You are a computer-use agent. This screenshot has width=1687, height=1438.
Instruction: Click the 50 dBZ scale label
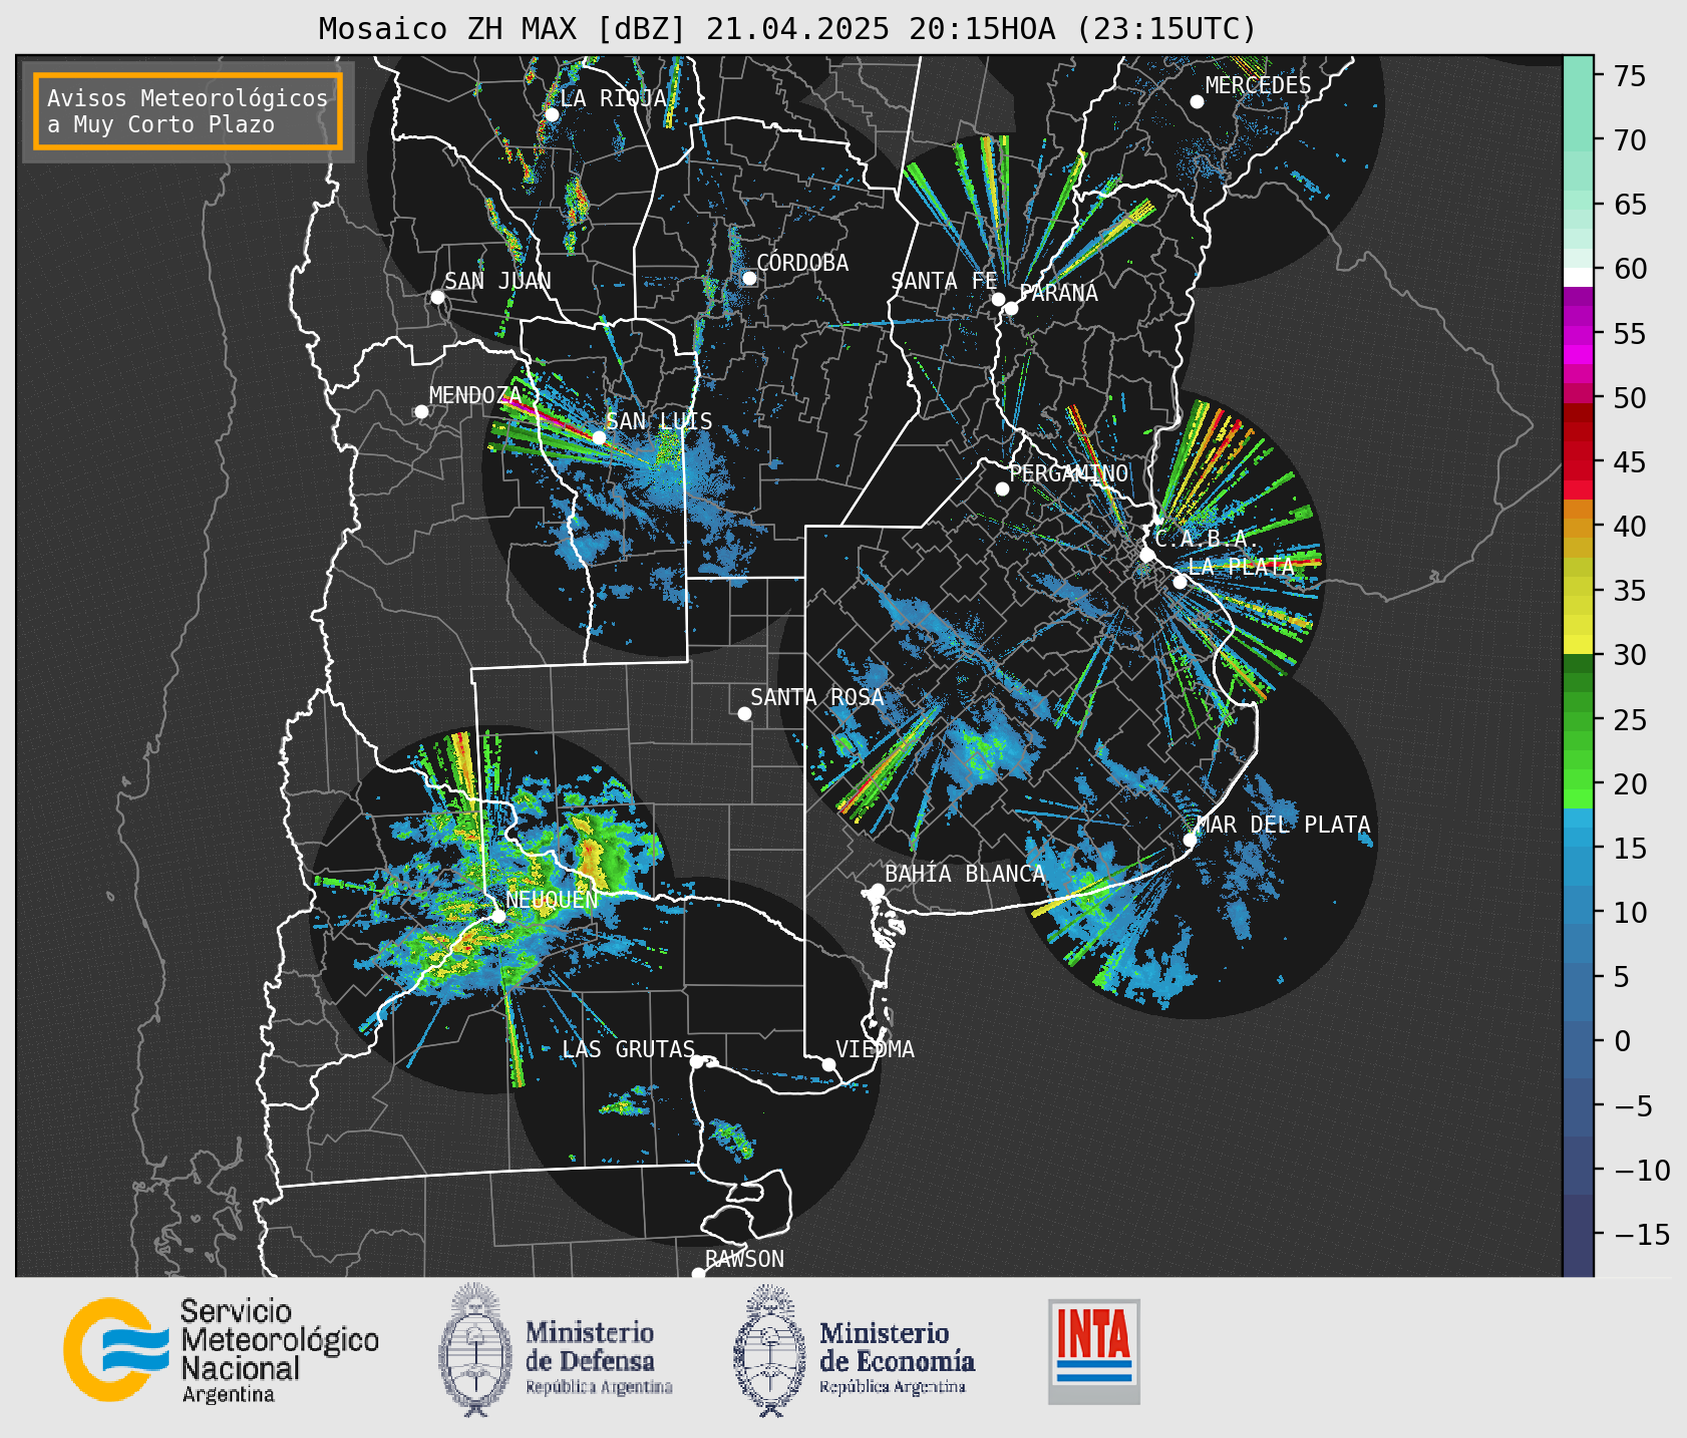[x=1628, y=398]
